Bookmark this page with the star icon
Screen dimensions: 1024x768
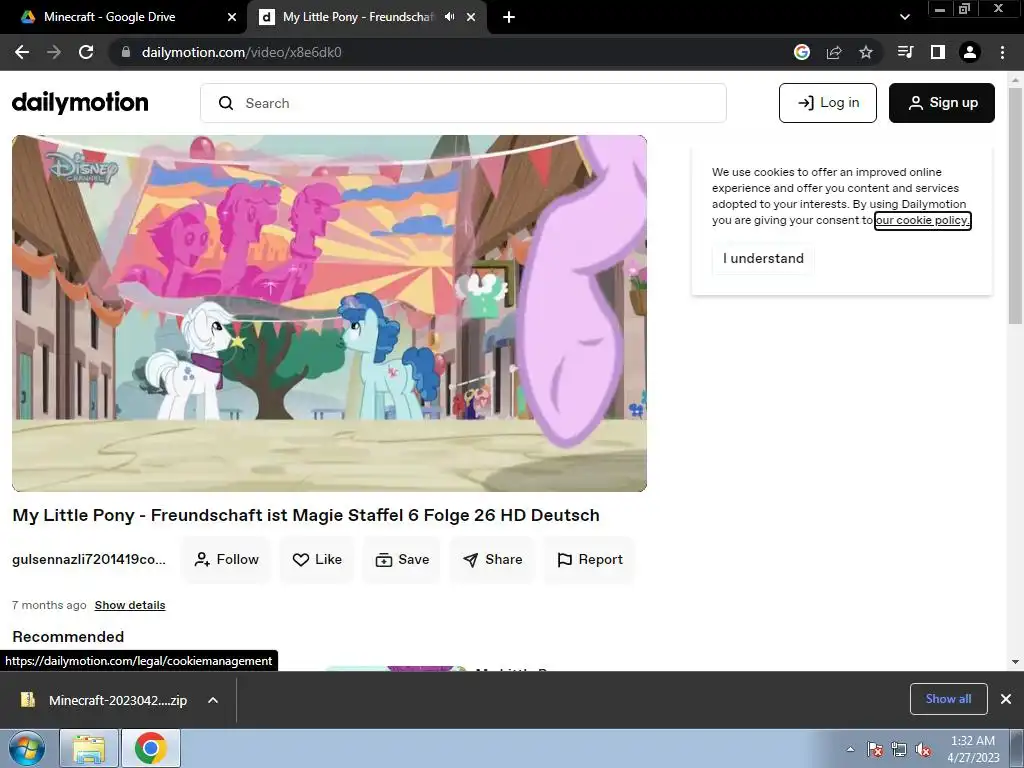point(866,52)
